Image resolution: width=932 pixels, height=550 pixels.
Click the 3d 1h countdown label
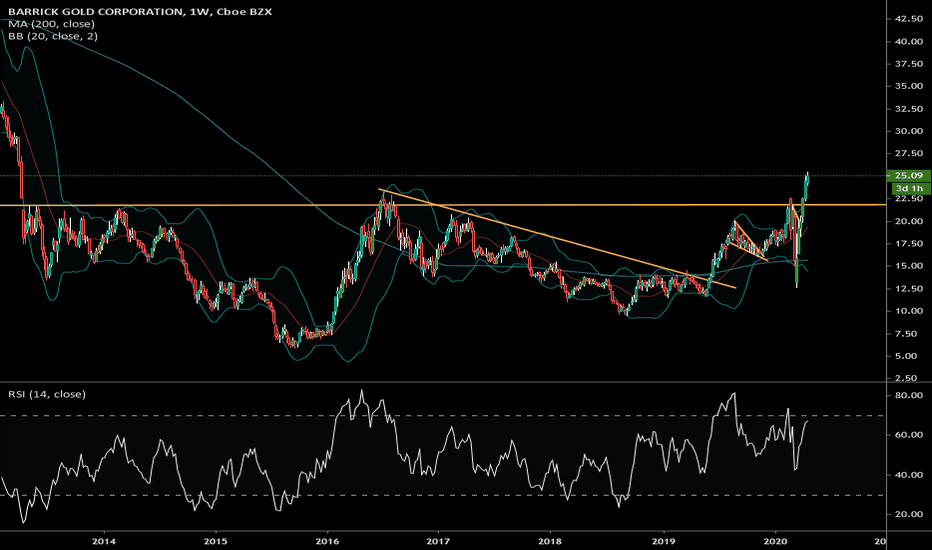pos(909,188)
